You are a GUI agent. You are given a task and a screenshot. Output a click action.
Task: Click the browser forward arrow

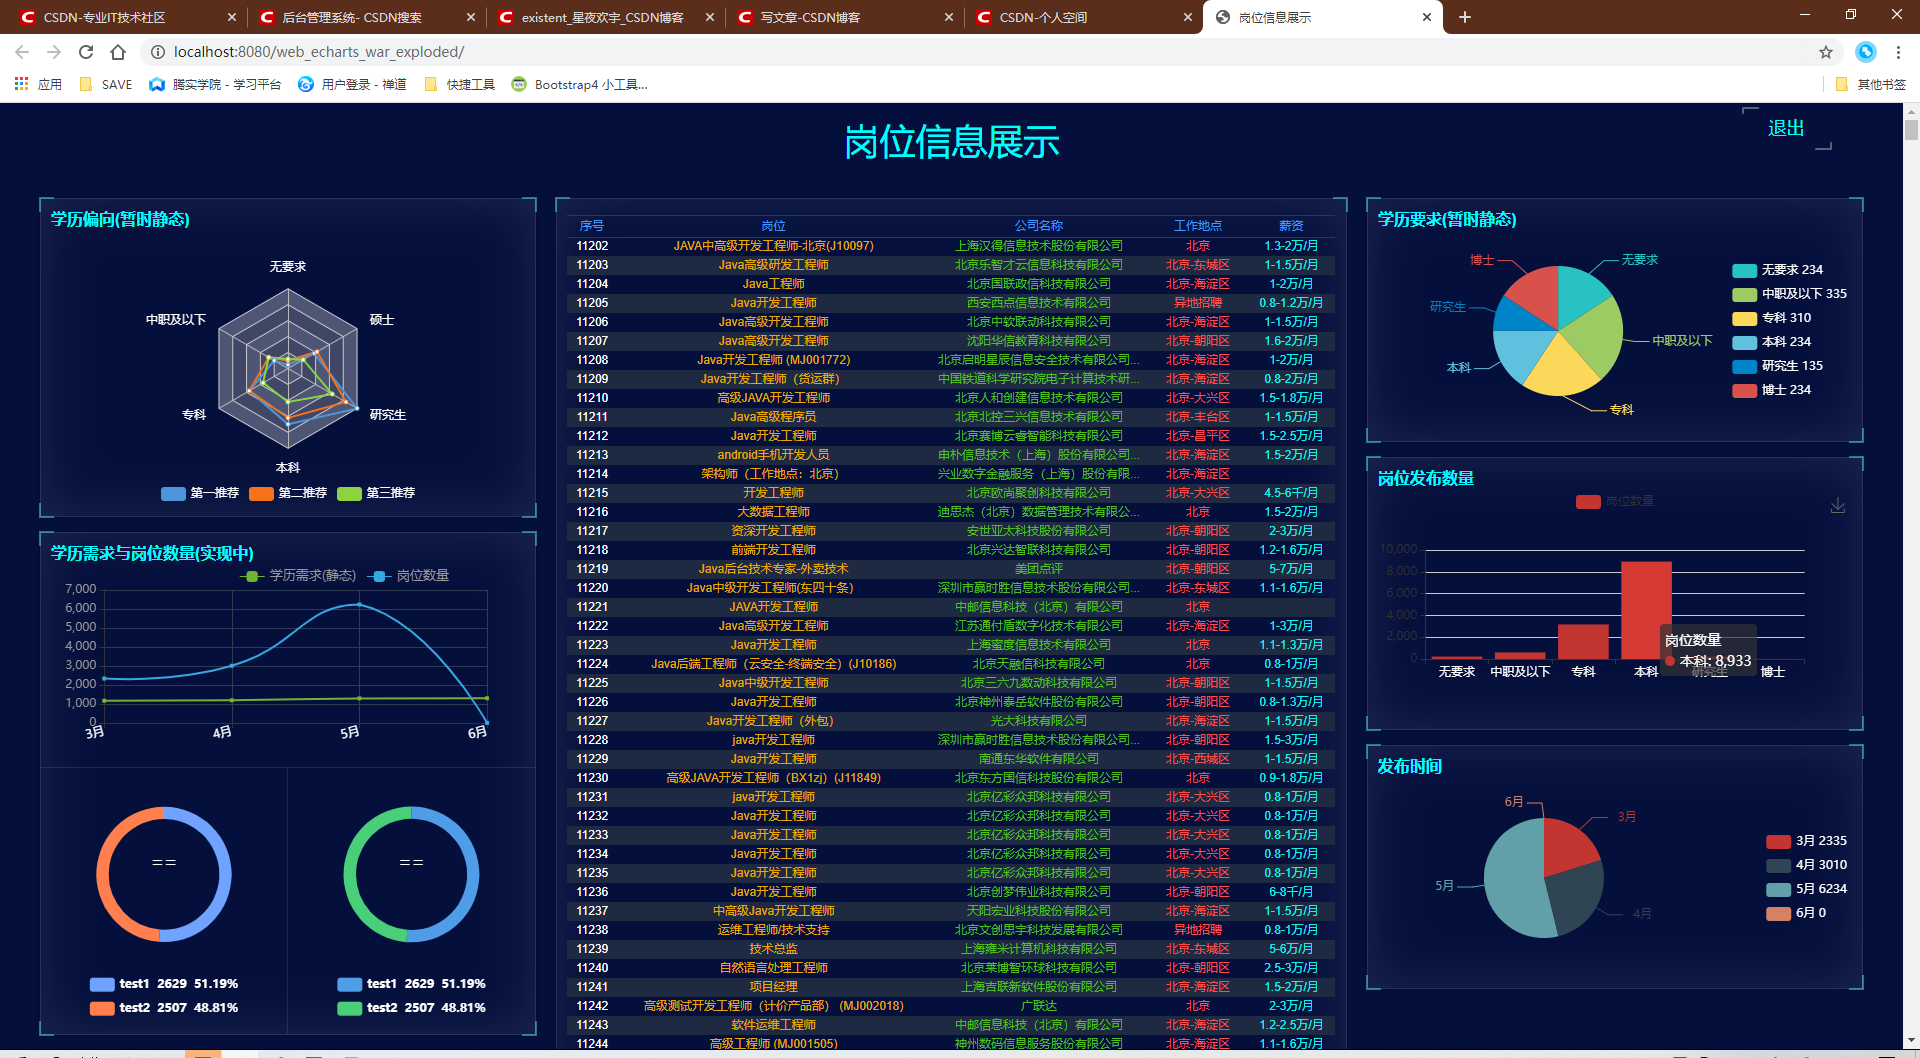pos(54,52)
